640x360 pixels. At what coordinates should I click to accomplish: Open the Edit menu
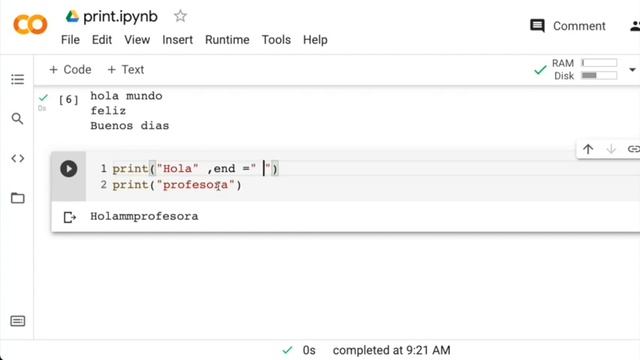102,40
